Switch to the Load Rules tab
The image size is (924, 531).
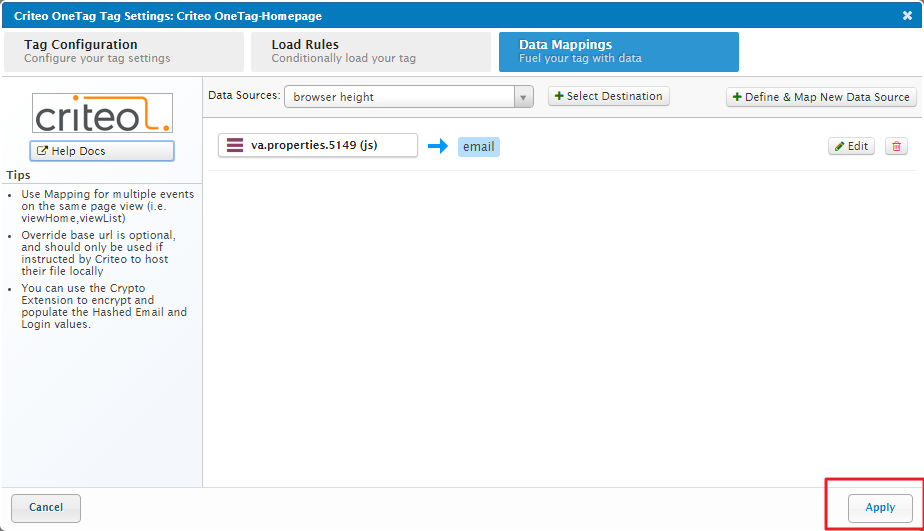point(371,52)
